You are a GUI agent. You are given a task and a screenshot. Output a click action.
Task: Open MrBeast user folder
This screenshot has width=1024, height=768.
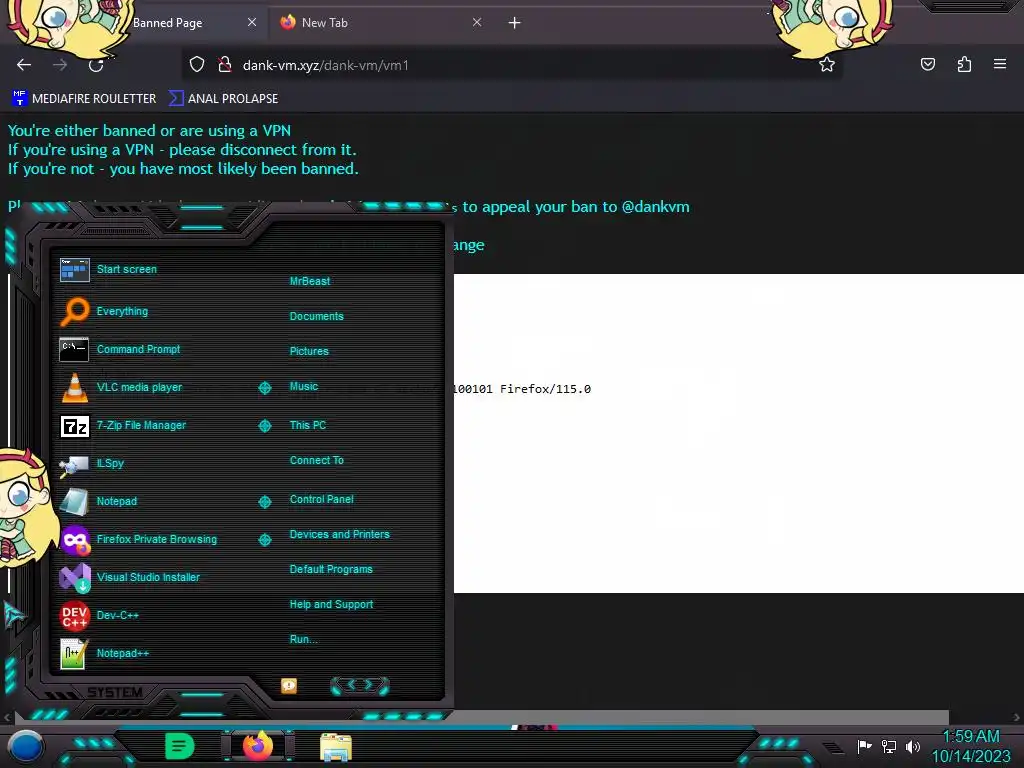[x=310, y=281]
